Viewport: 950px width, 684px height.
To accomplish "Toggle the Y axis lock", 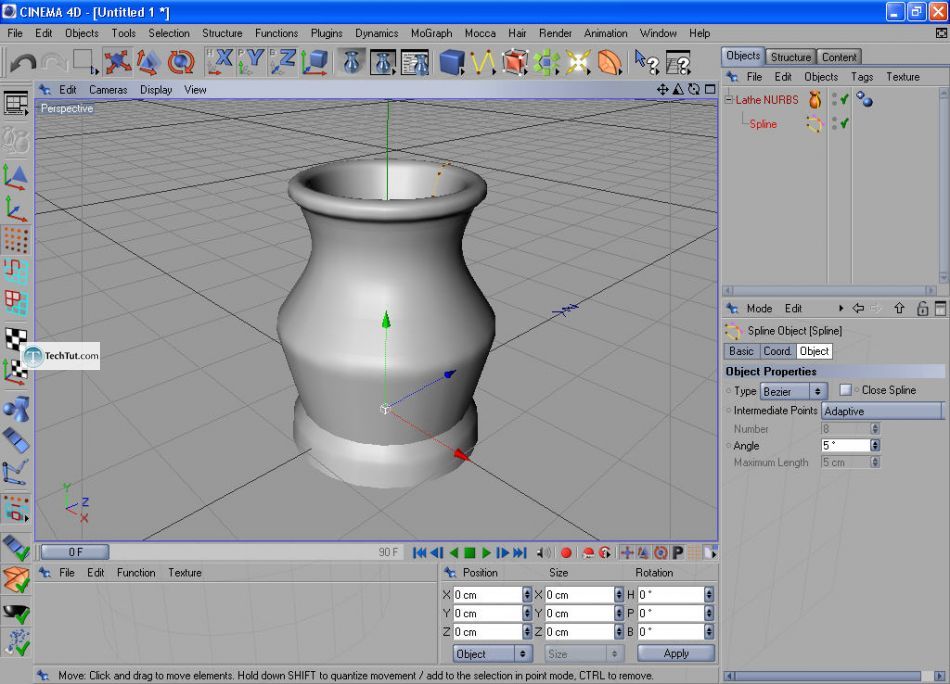I will click(x=251, y=62).
